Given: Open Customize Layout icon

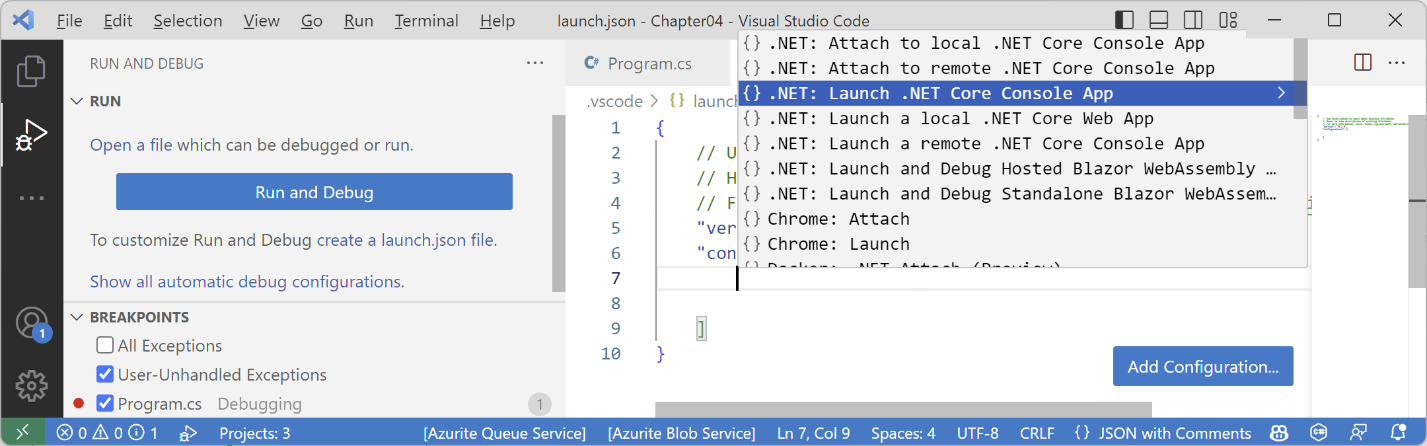Looking at the screenshot, I should [1226, 20].
